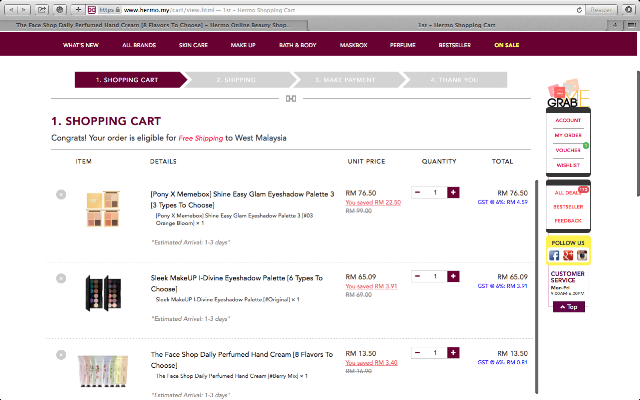Jump to page top with Top button
This screenshot has width=640, height=400.
point(569,307)
